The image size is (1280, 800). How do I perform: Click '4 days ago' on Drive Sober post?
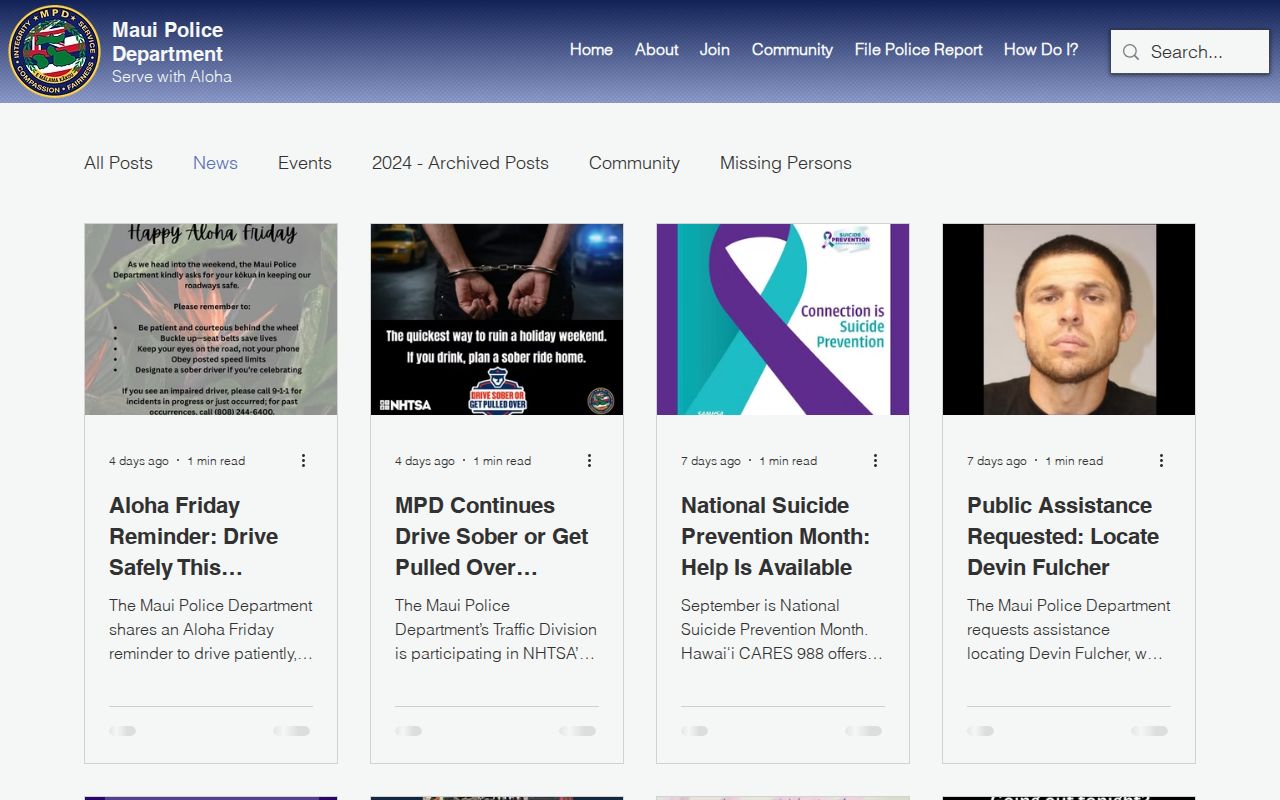(x=425, y=461)
